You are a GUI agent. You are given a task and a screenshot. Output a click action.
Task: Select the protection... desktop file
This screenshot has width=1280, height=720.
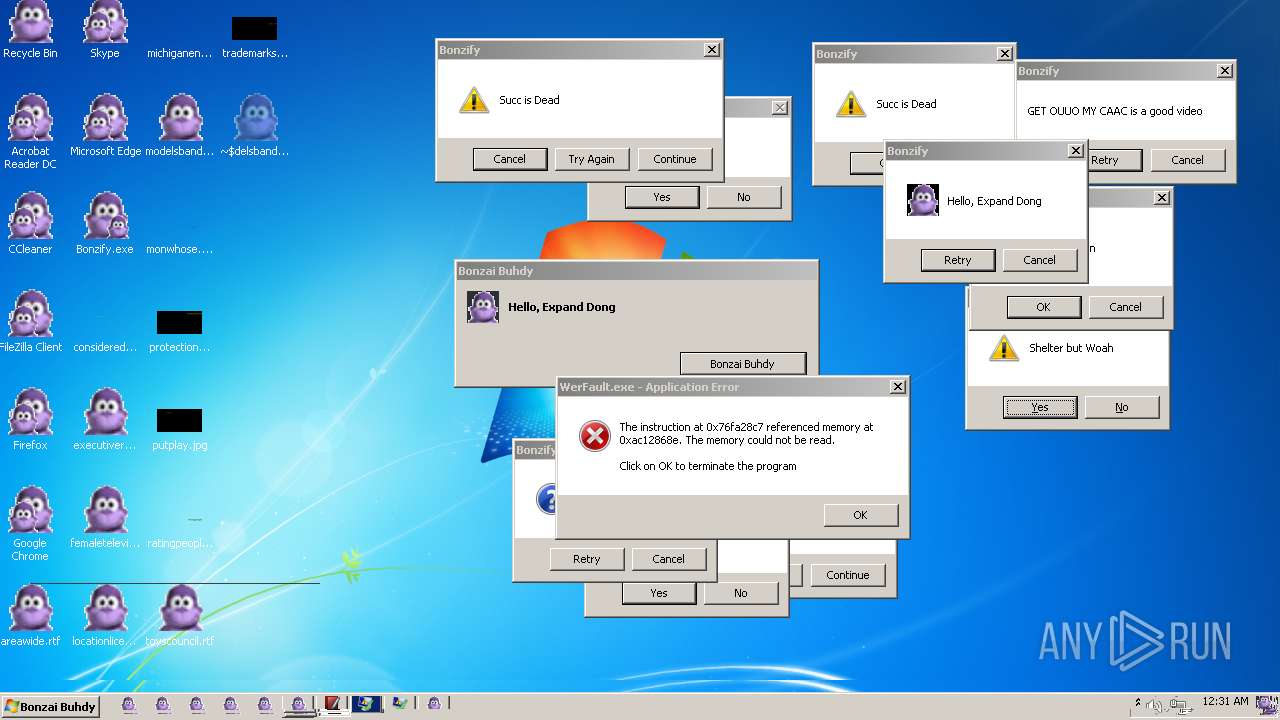coord(180,332)
